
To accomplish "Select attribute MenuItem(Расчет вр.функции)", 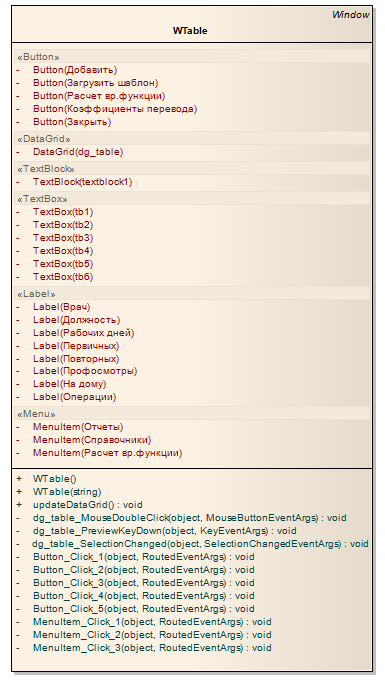I will coord(108,453).
